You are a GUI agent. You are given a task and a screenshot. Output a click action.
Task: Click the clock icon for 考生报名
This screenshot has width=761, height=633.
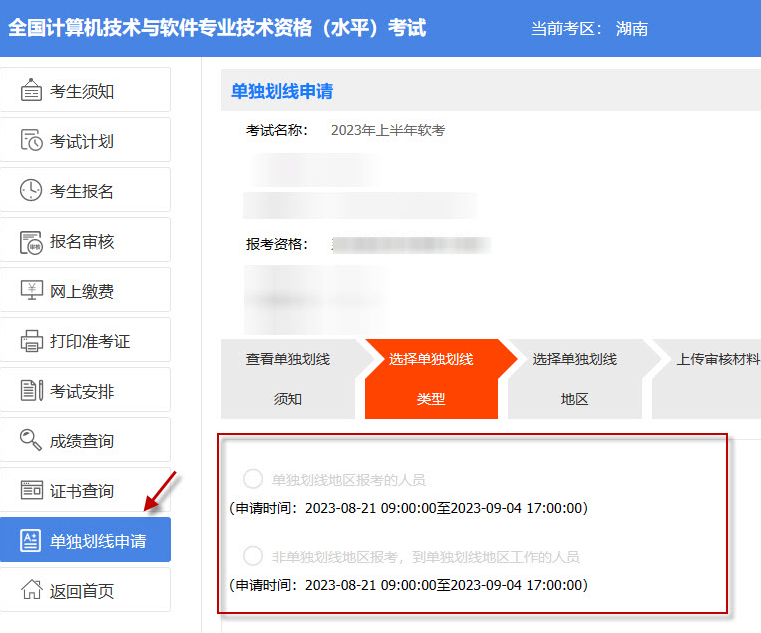pos(32,191)
